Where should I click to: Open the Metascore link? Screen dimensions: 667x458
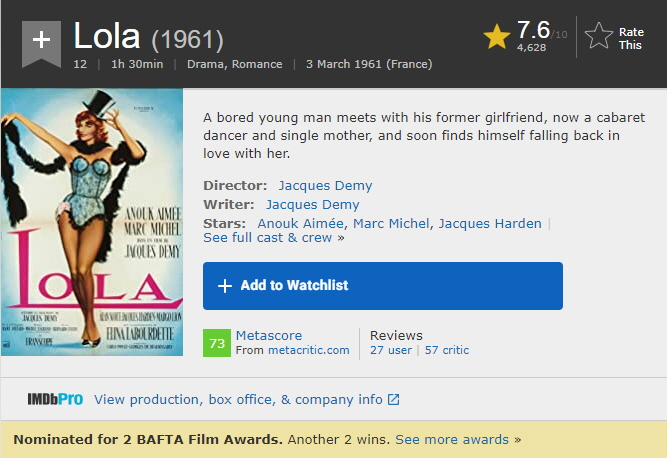coord(269,336)
